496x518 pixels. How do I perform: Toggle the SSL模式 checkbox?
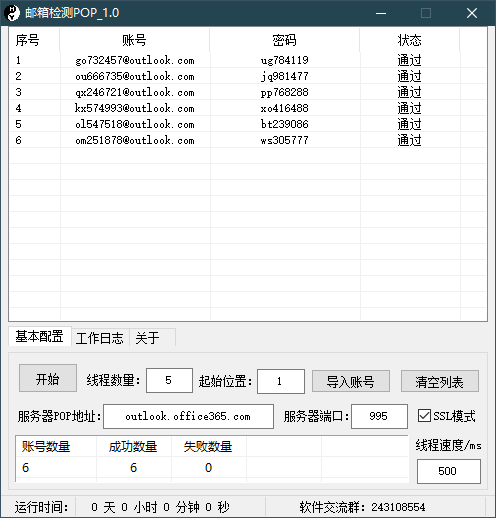[x=424, y=416]
